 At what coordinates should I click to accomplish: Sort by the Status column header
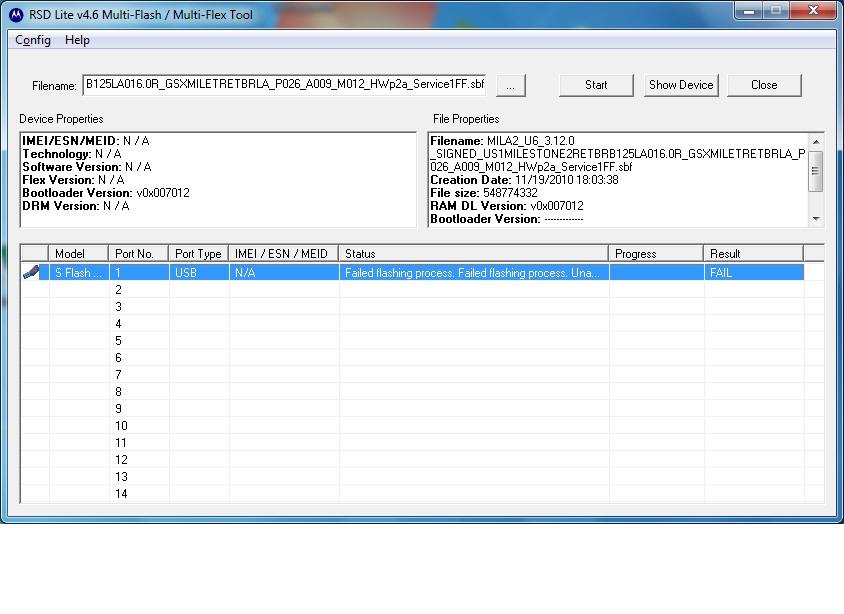coord(474,253)
